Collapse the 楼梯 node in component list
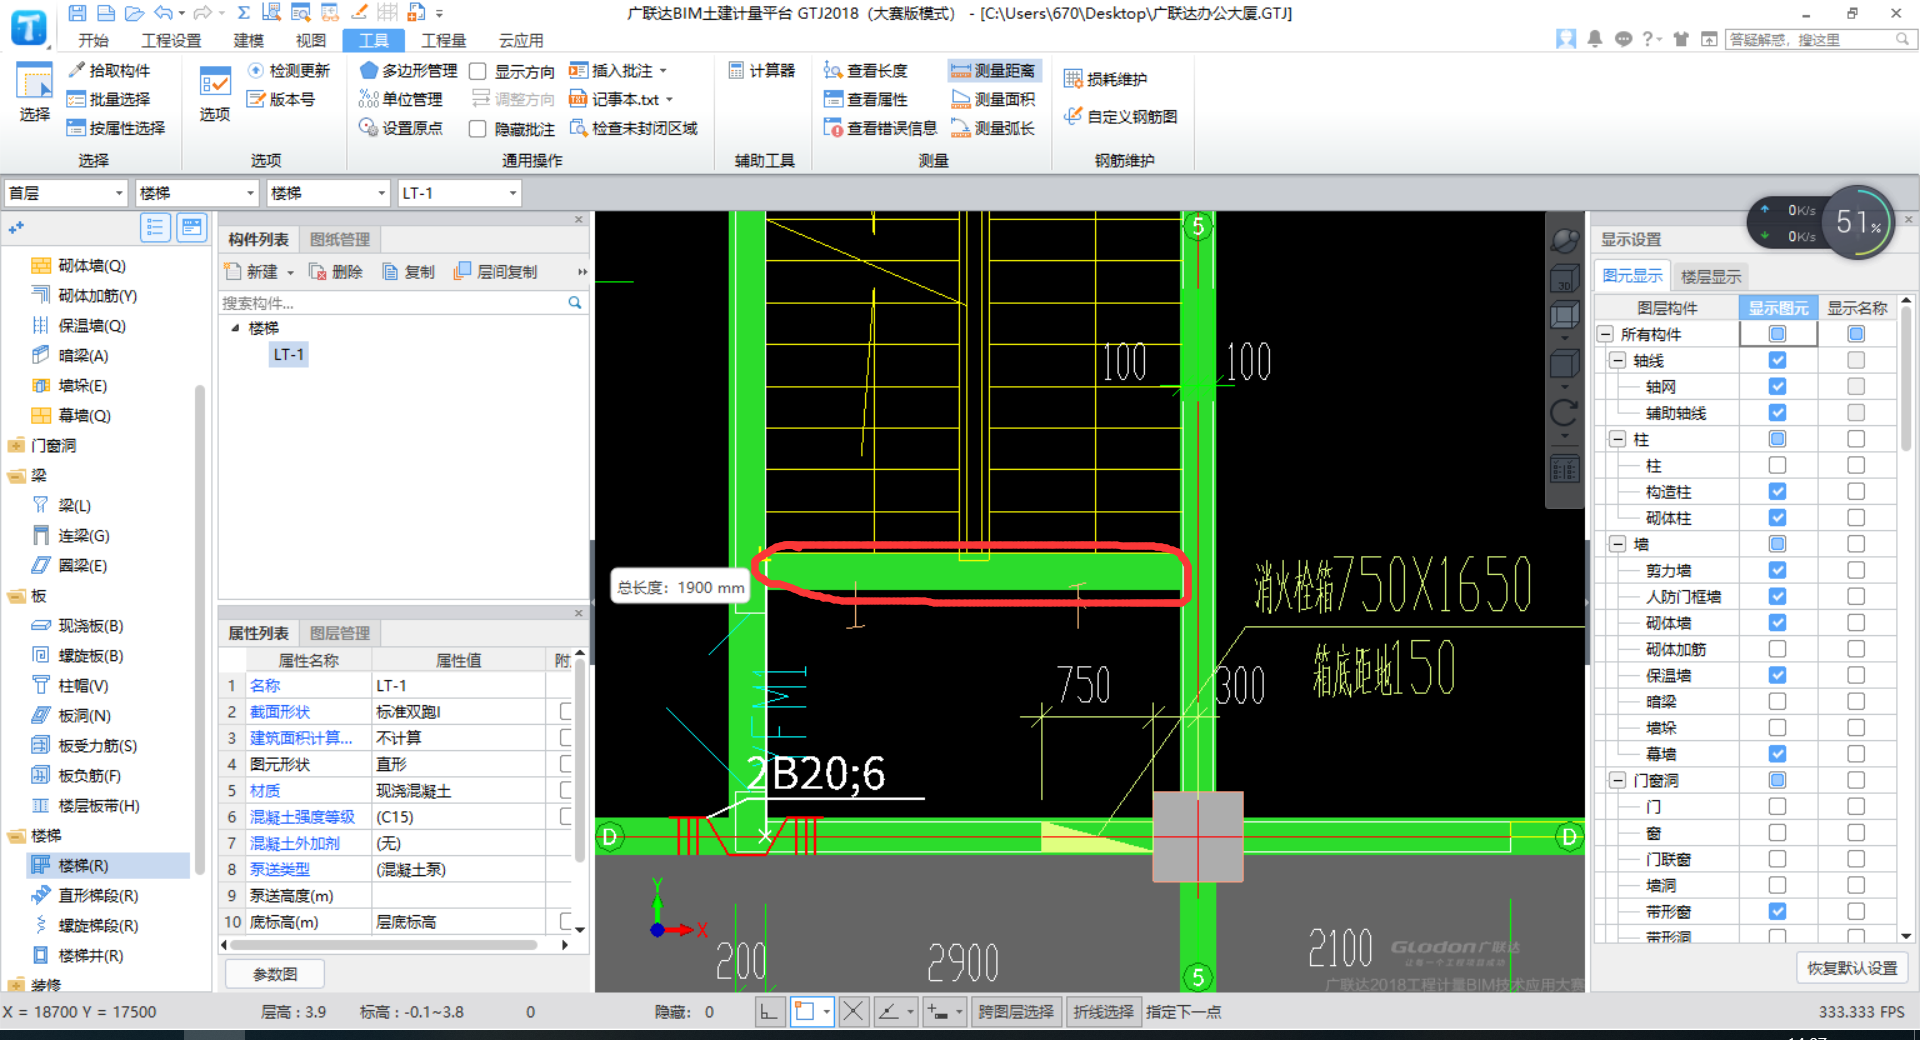1920x1040 pixels. click(236, 328)
